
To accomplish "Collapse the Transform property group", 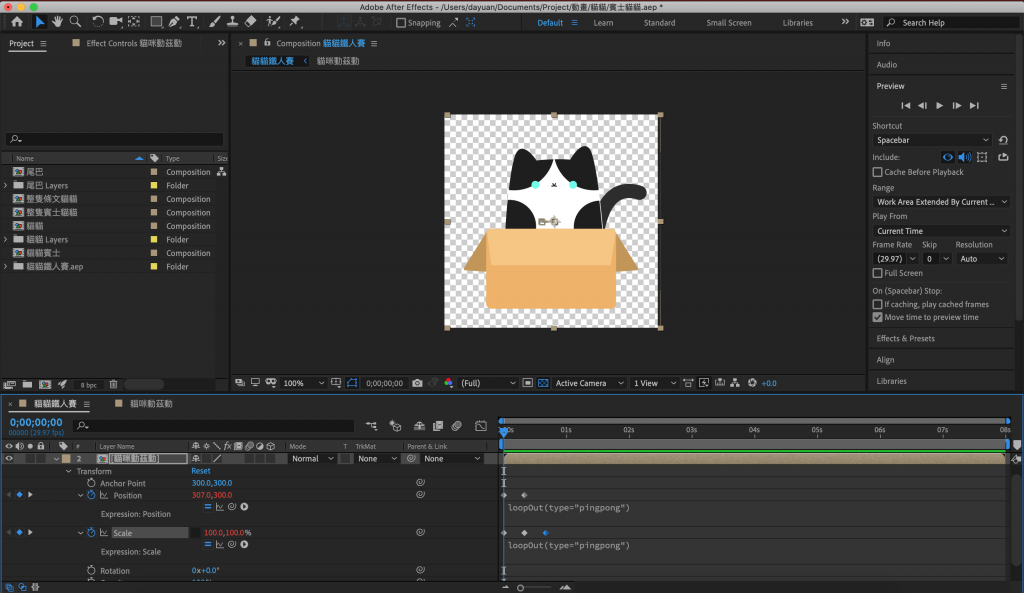I will [x=68, y=471].
